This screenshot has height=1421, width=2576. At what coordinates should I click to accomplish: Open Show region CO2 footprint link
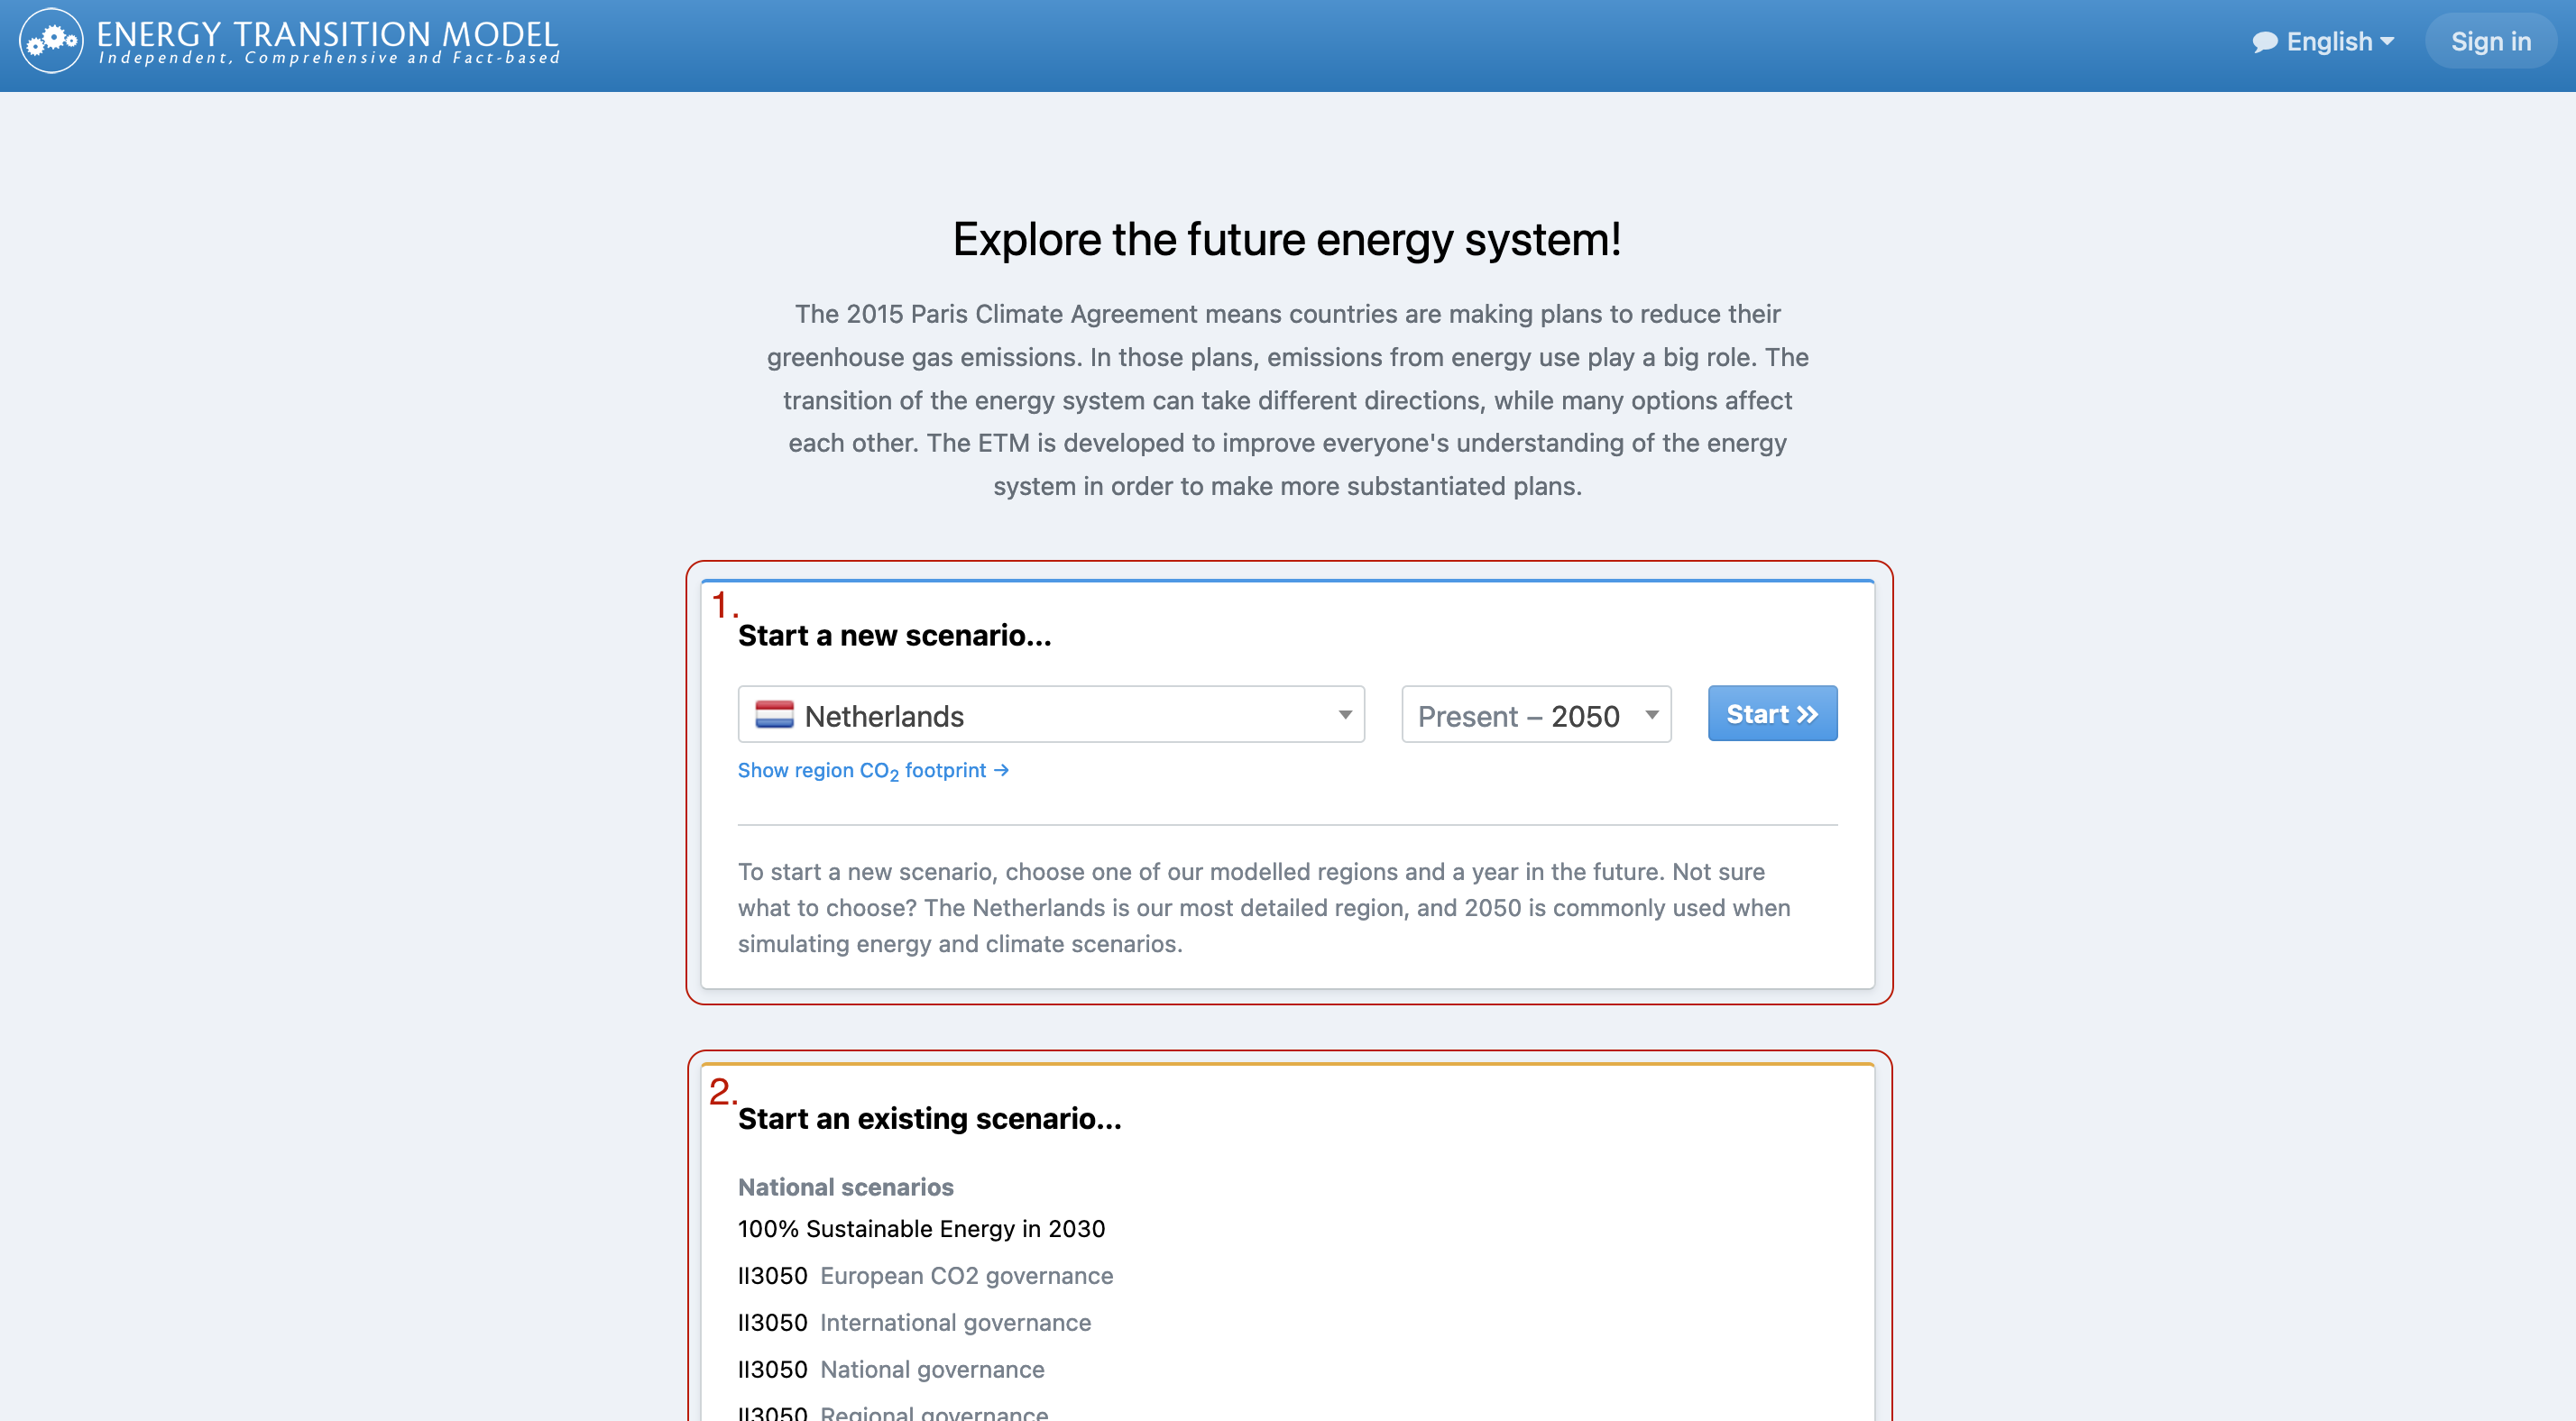pyautogui.click(x=873, y=770)
